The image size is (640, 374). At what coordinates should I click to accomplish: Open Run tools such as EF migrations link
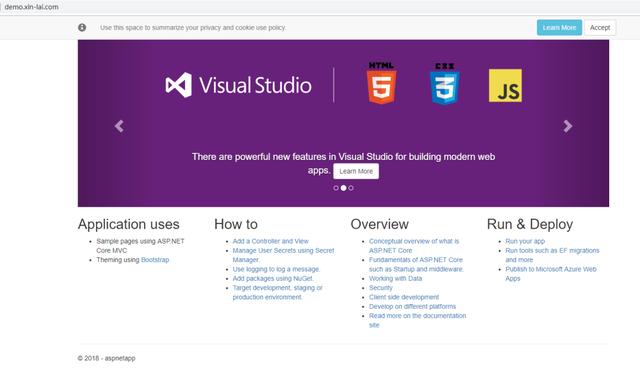point(552,255)
